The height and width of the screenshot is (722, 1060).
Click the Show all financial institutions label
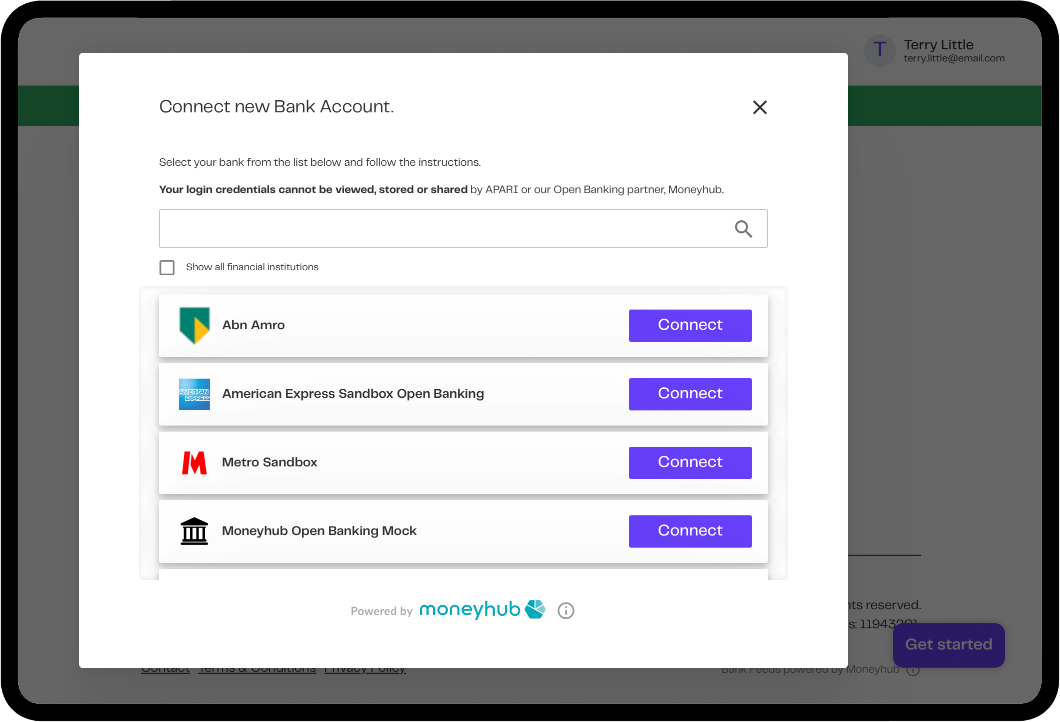pos(252,267)
